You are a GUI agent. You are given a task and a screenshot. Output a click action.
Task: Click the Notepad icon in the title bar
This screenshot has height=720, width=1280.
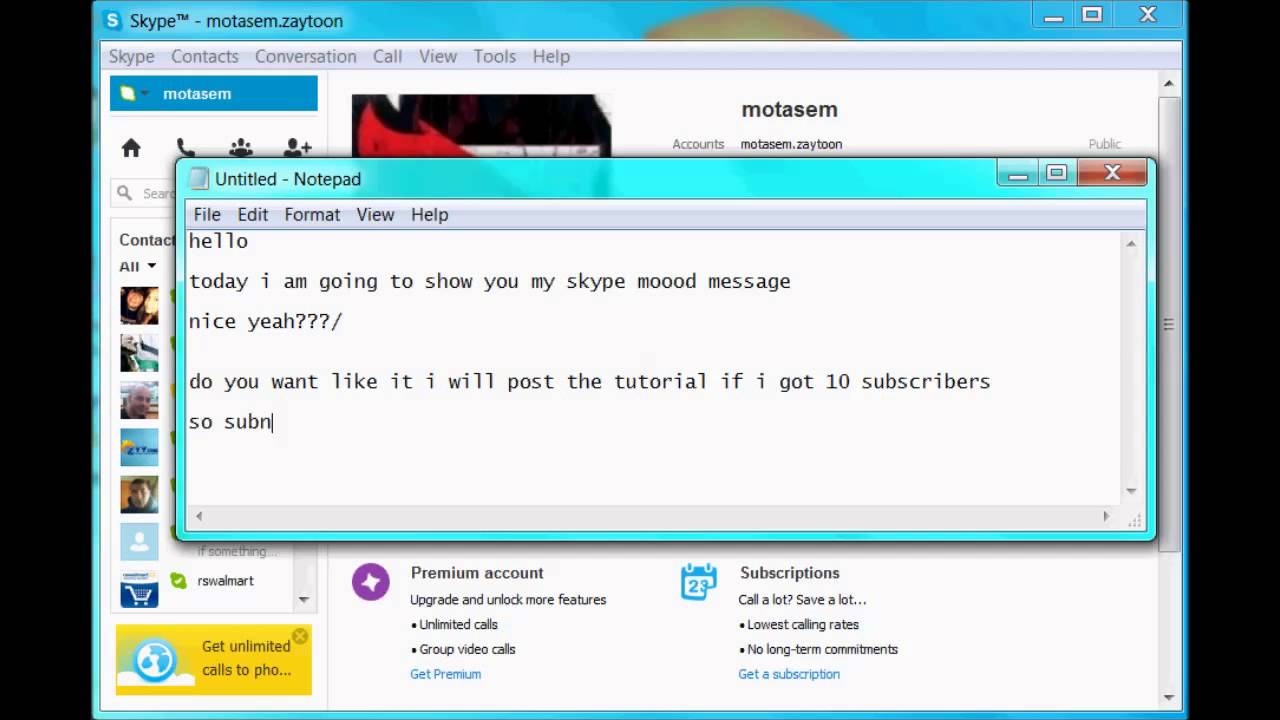click(199, 179)
